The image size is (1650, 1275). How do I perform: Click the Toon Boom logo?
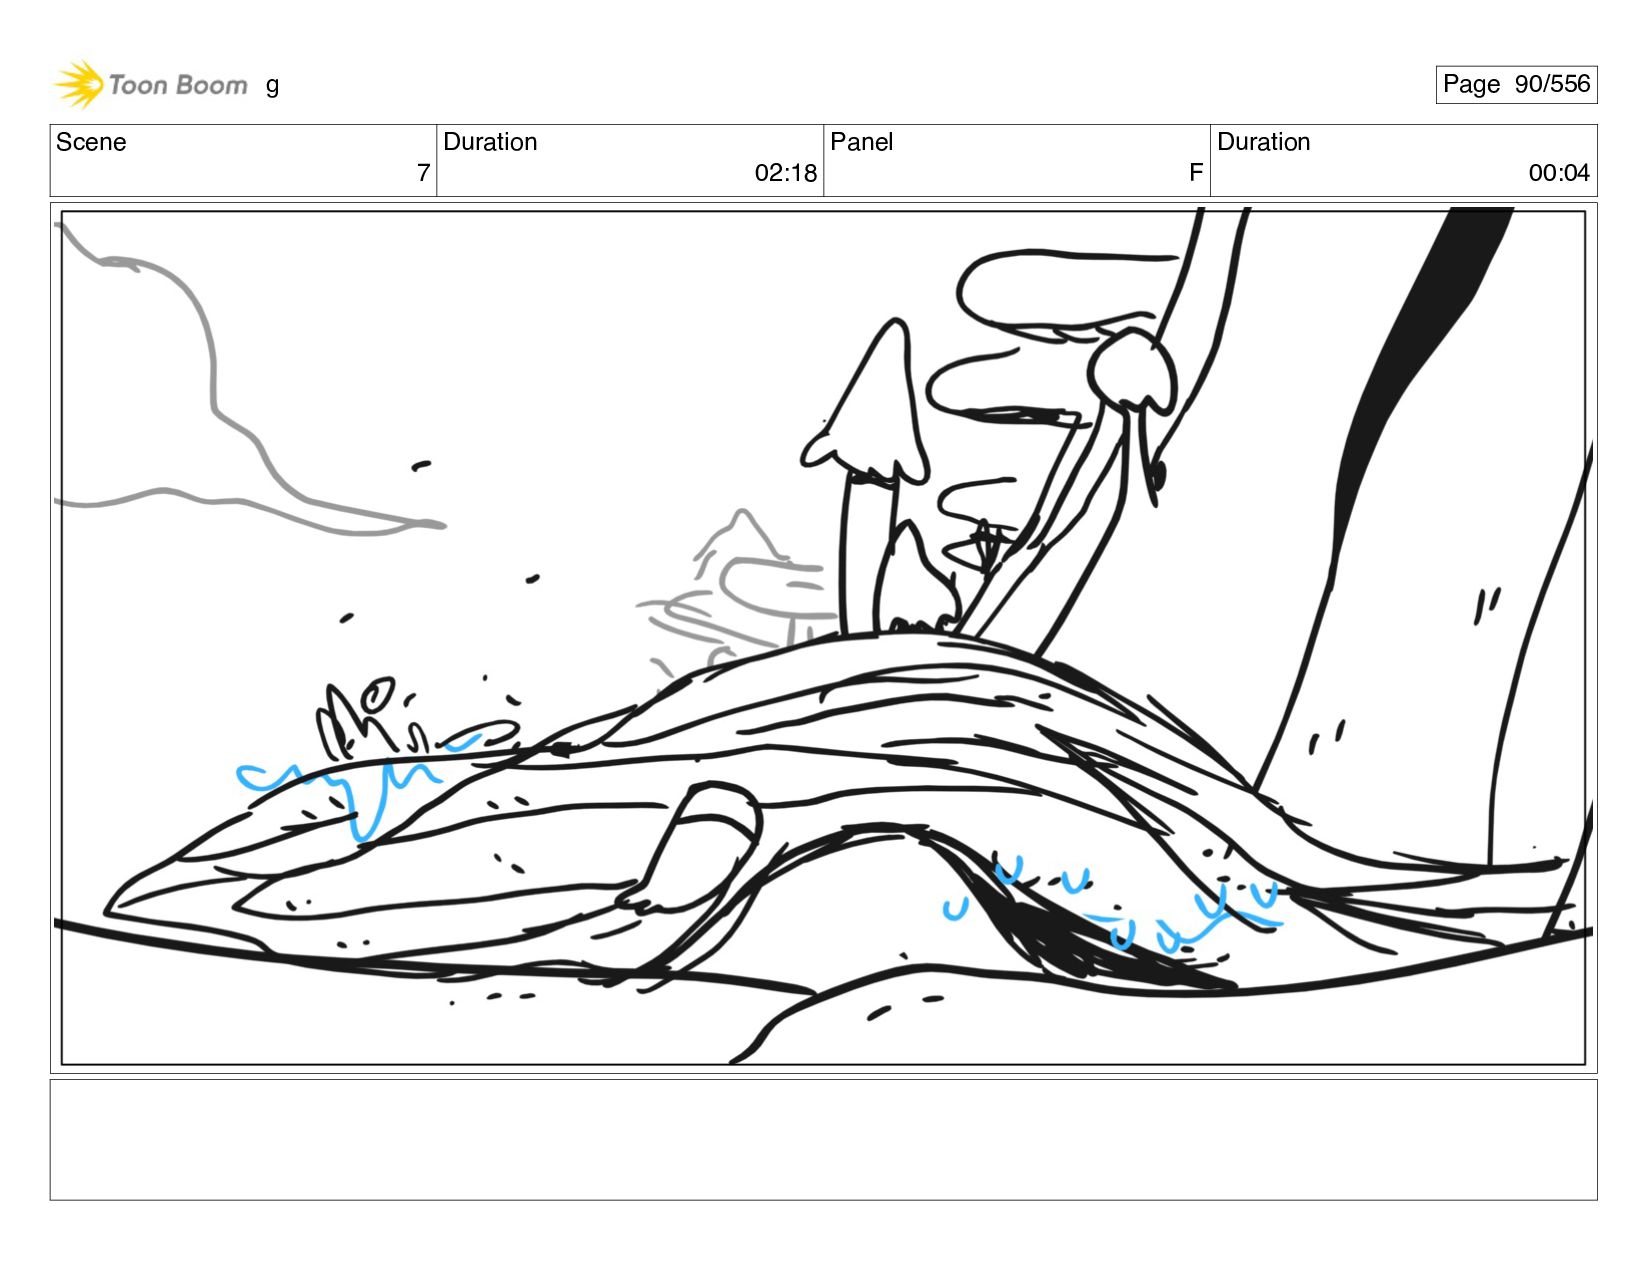tap(150, 84)
